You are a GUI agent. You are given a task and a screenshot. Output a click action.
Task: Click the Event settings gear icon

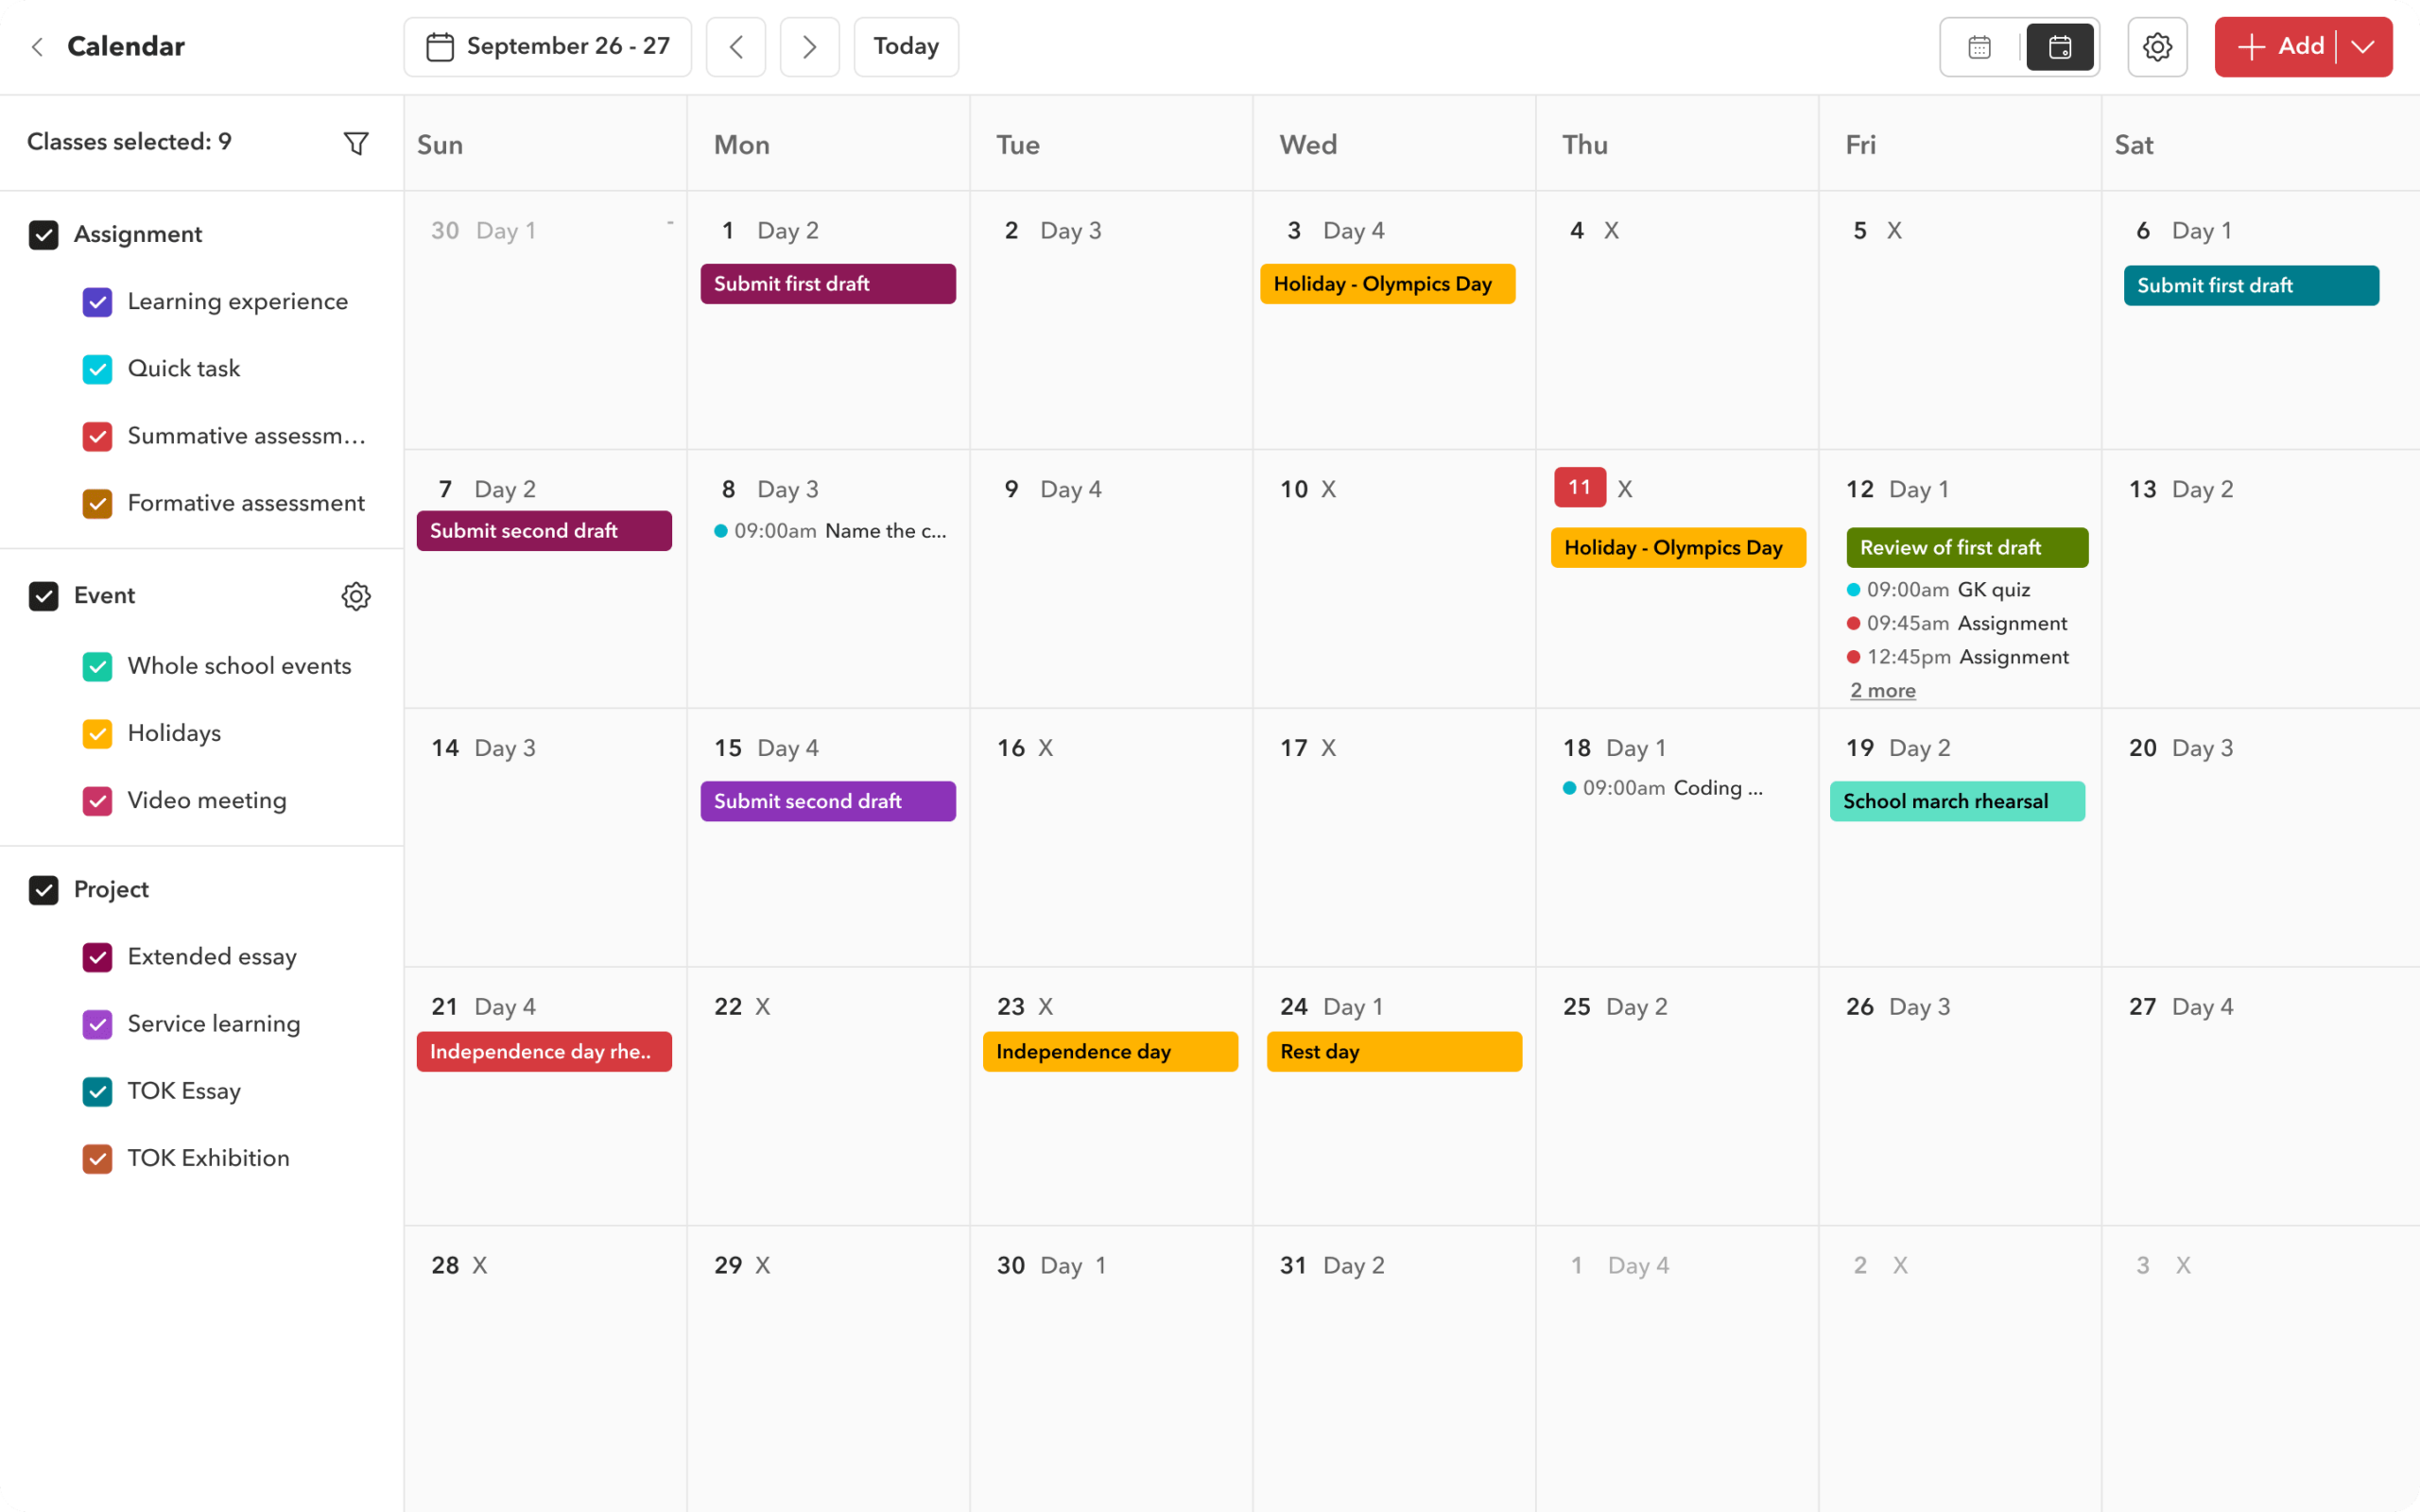(354, 595)
